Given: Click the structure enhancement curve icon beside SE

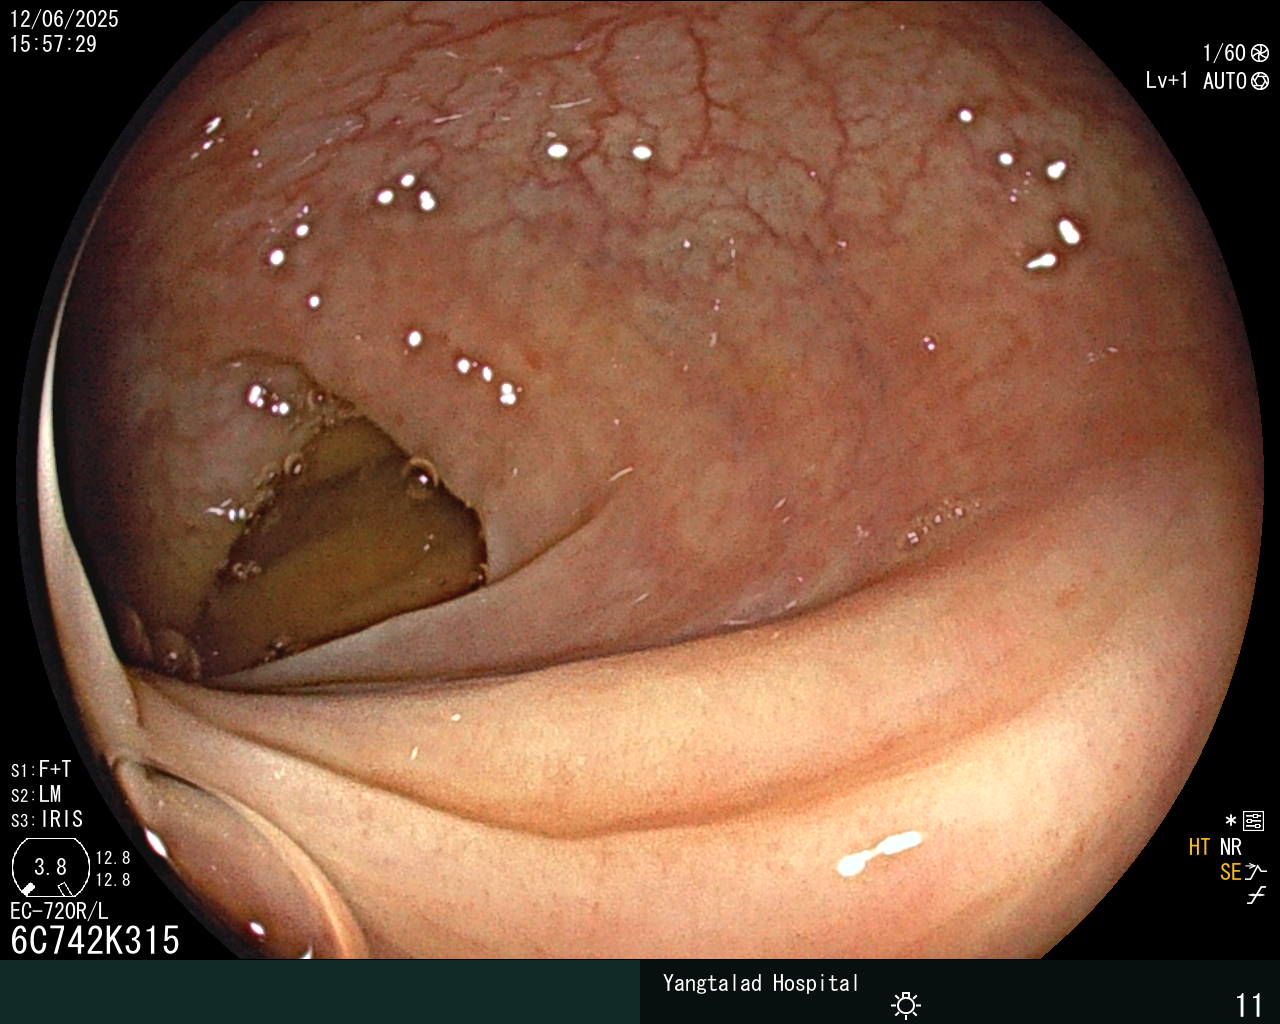Looking at the screenshot, I should pyautogui.click(x=1256, y=872).
